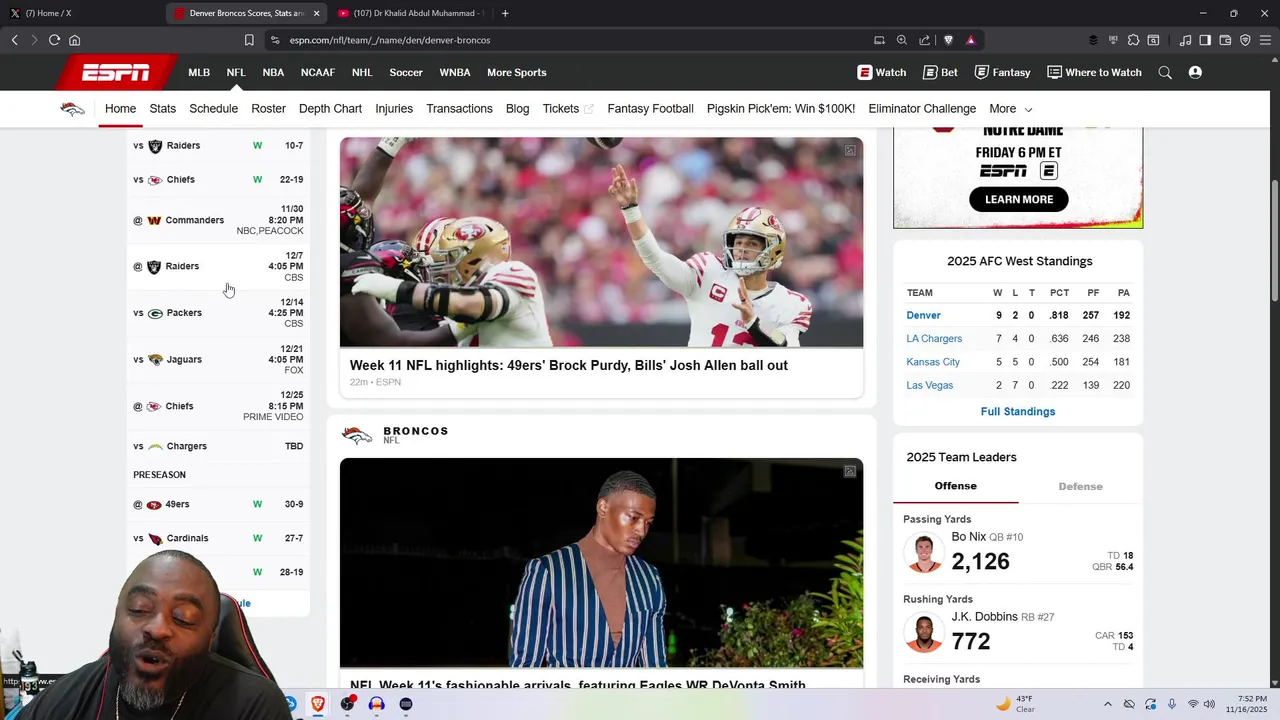Click the LEARN MORE ad button
This screenshot has height=720, width=1280.
point(1019,199)
